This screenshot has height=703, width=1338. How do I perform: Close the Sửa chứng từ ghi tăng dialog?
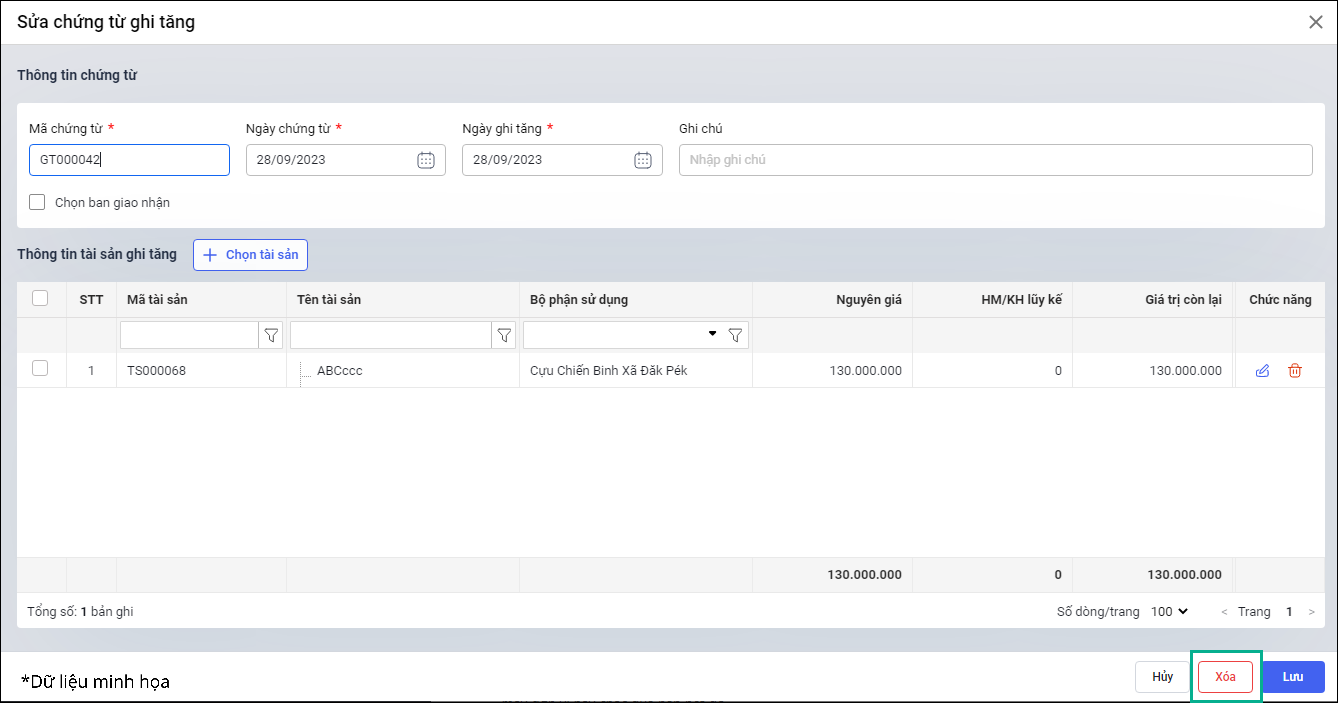(1316, 22)
